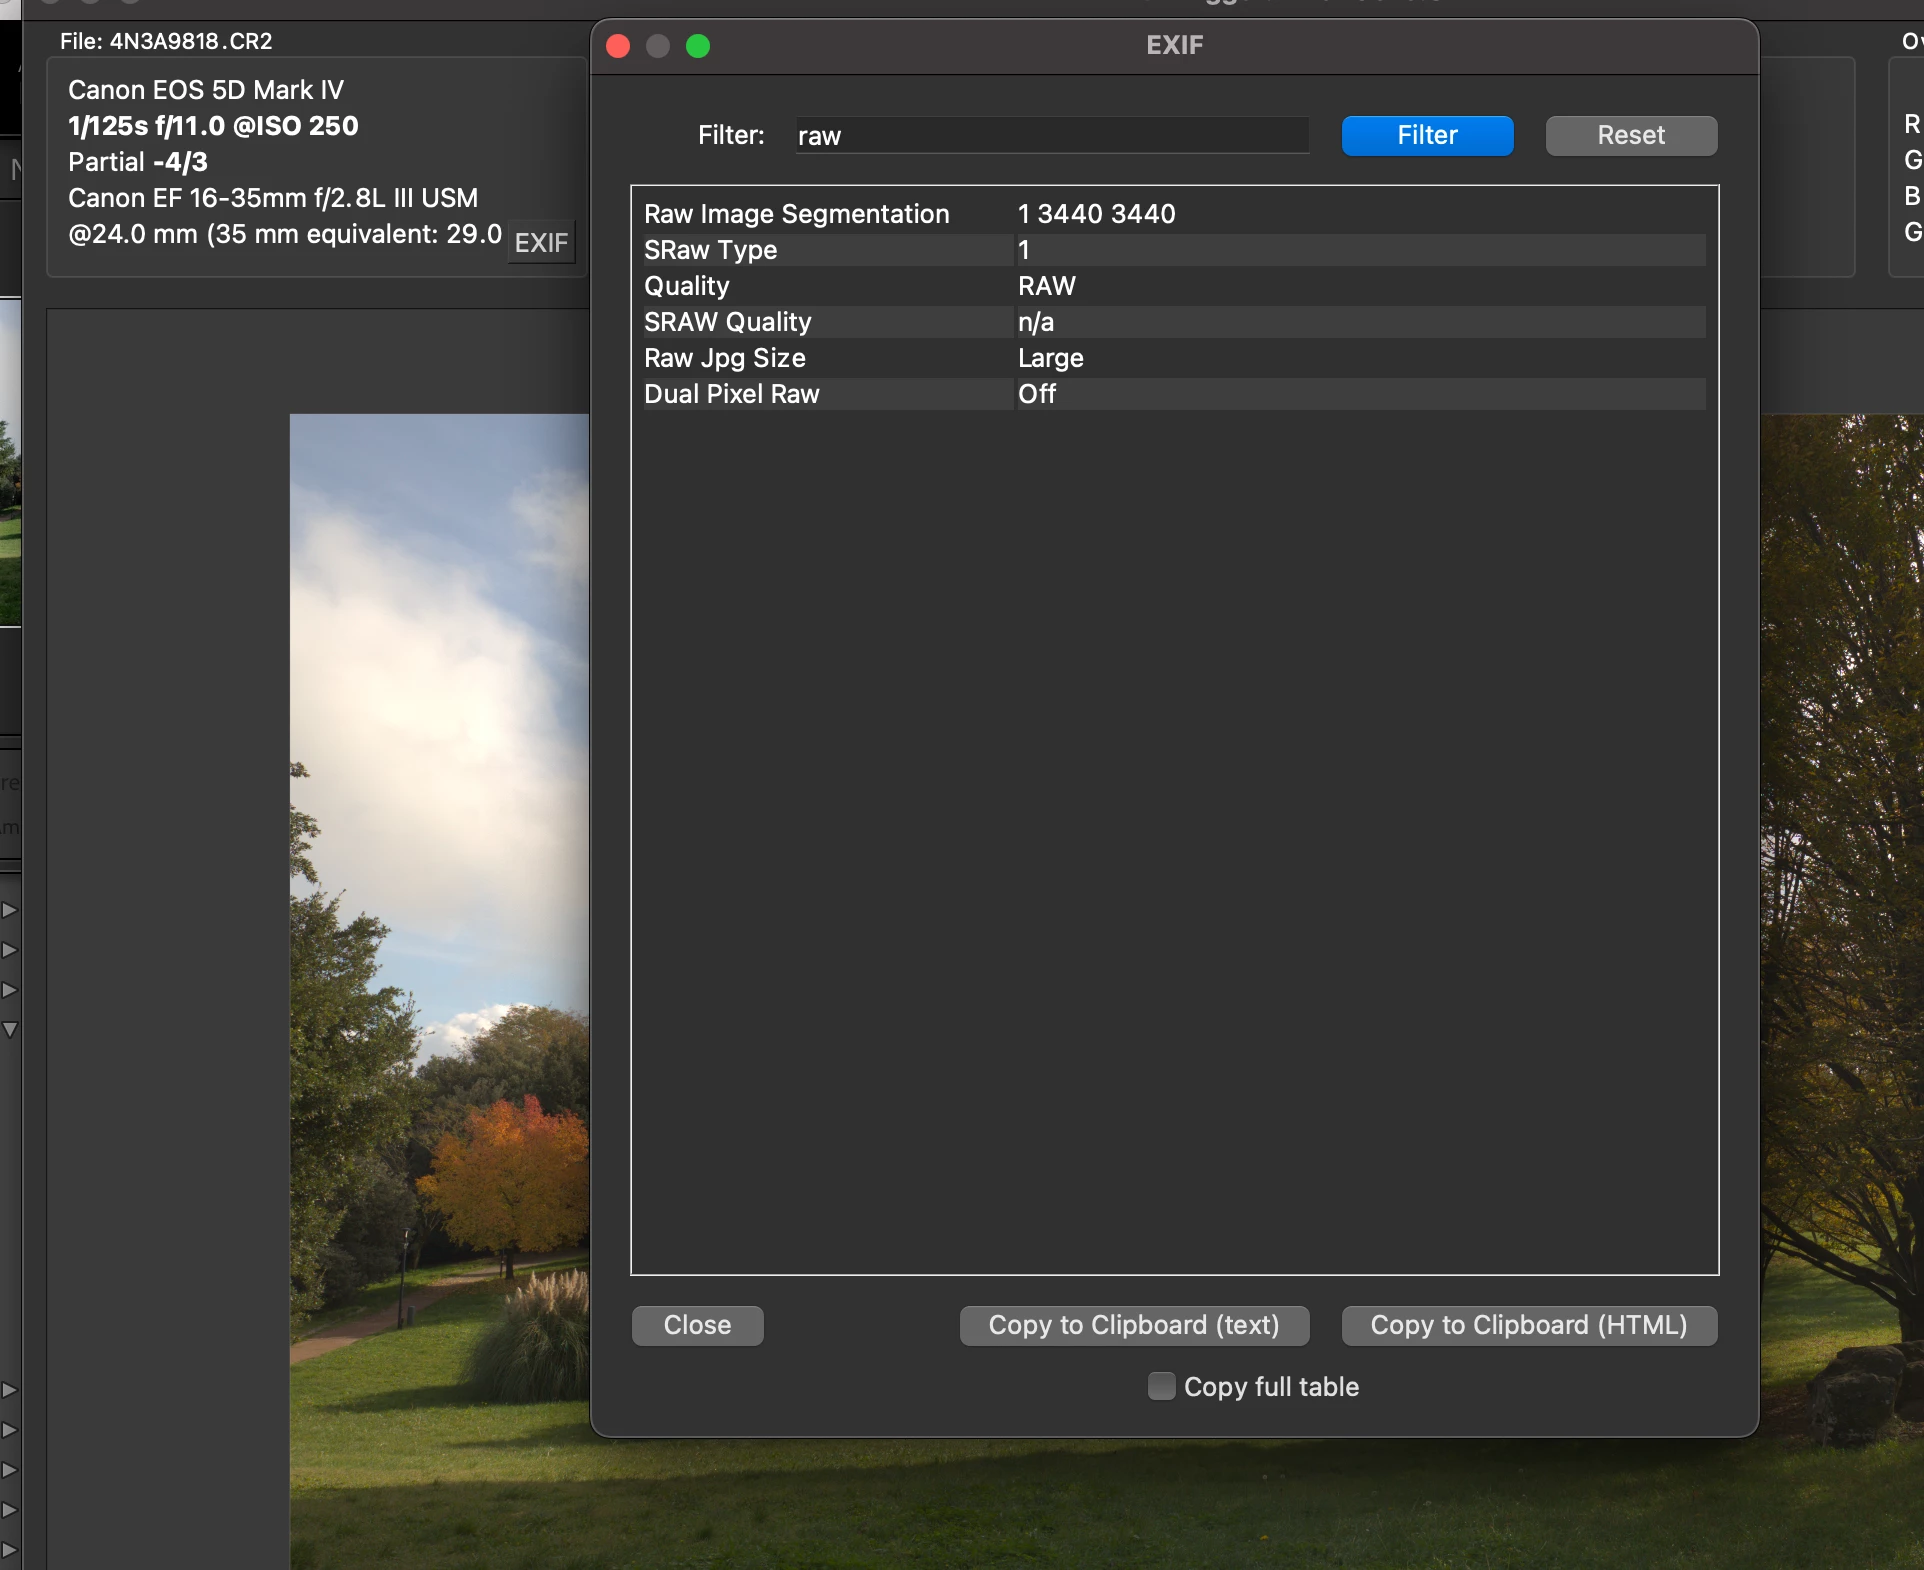
Task: Copy EXIF to Clipboard as text
Action: [x=1133, y=1325]
